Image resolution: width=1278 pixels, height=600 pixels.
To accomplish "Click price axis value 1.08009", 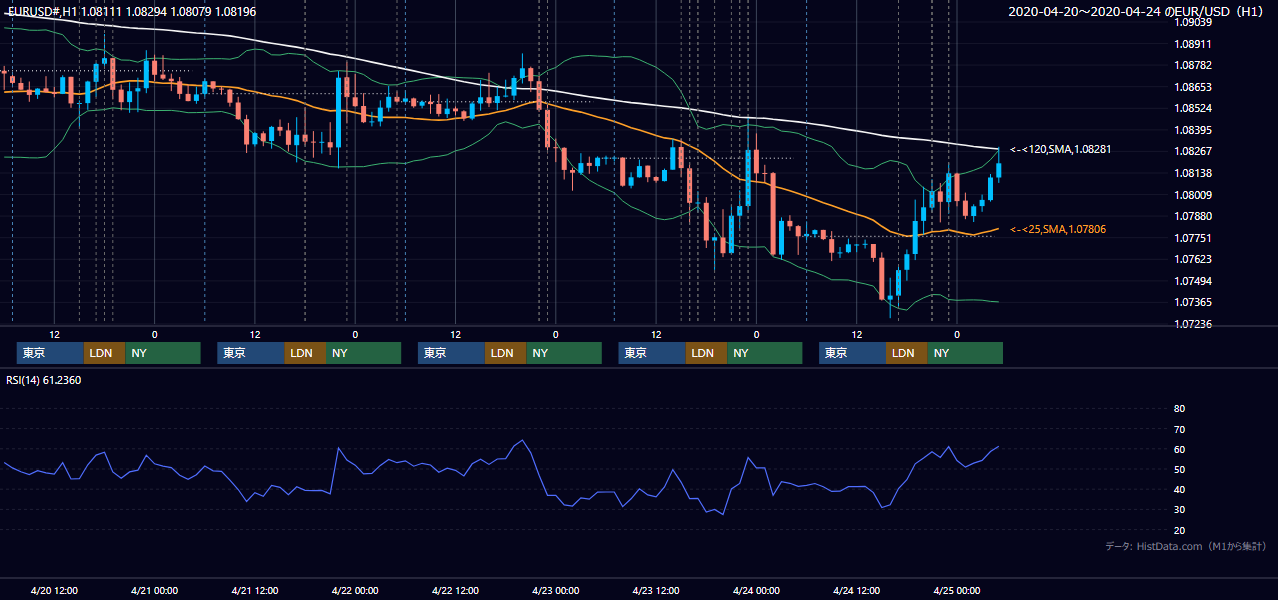I will 1192,195.
